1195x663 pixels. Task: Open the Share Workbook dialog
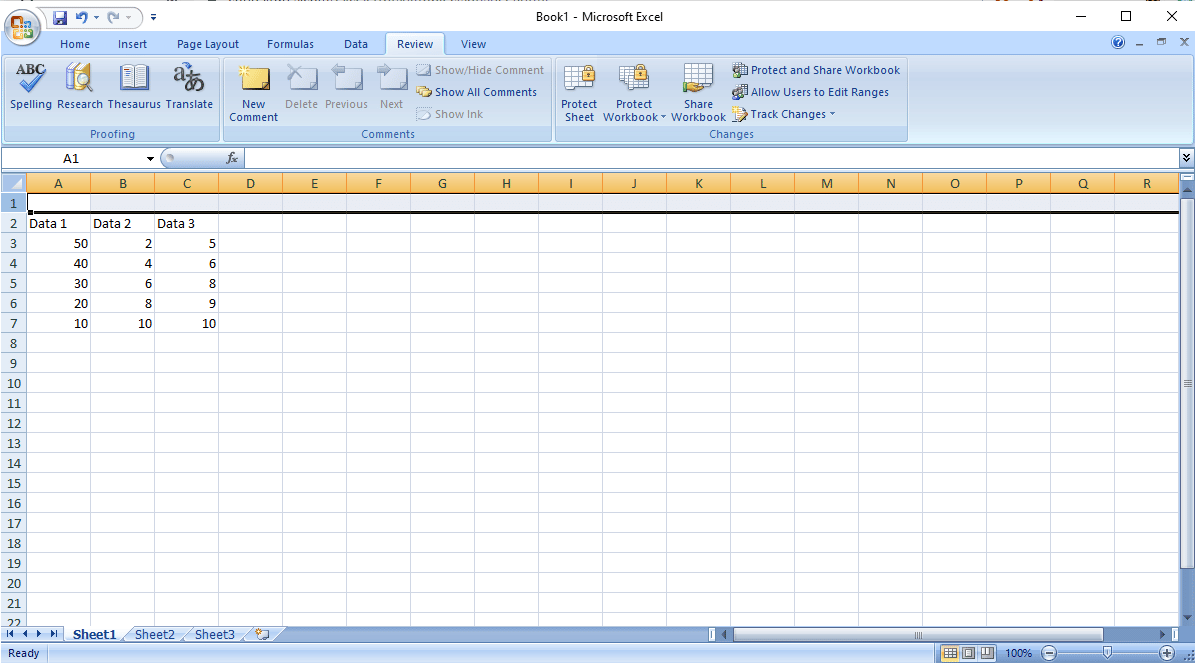(x=698, y=93)
